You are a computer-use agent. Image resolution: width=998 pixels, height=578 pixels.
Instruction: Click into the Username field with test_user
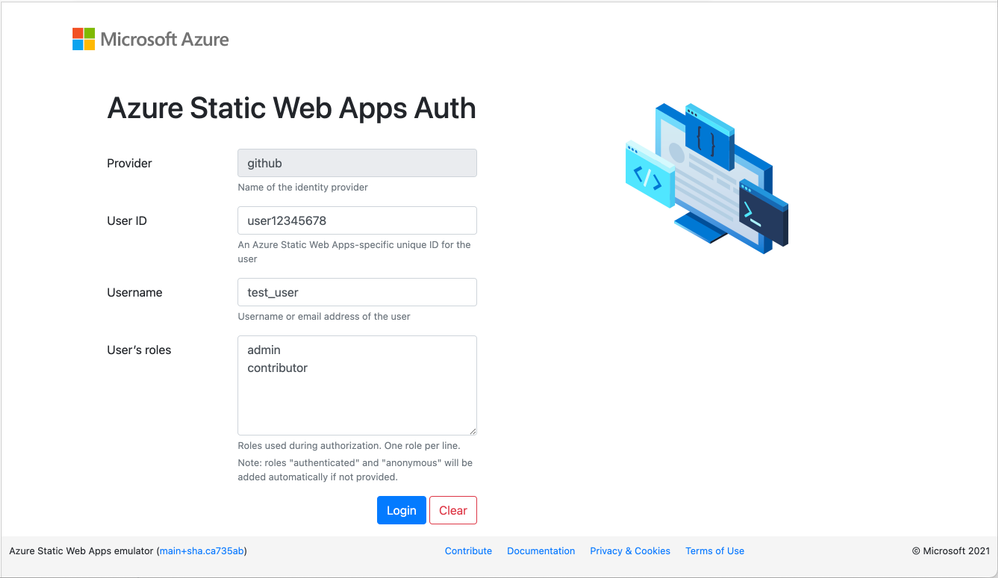(357, 292)
